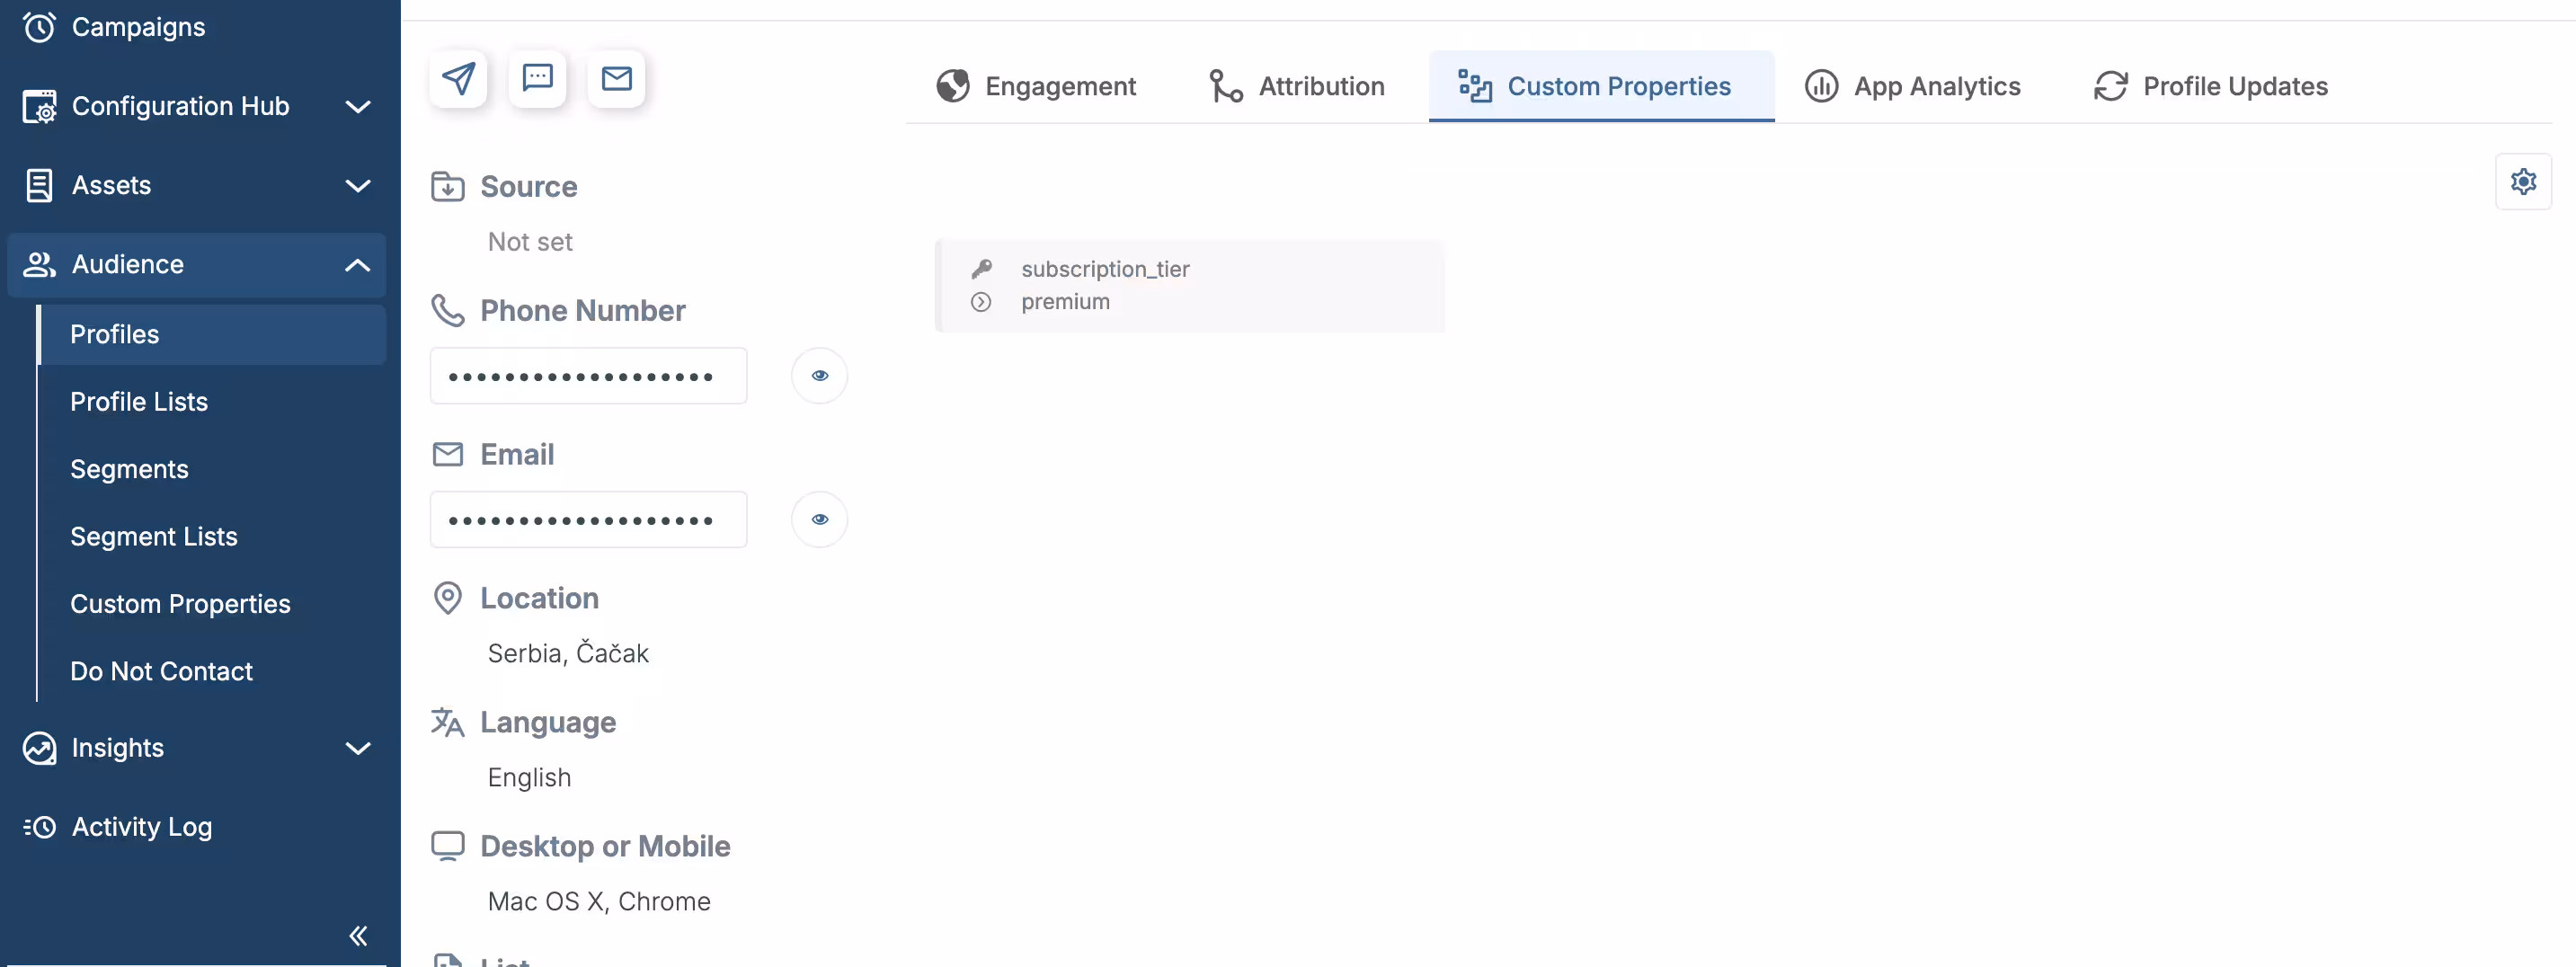Switch to the Attribution tab
2576x967 pixels.
pyautogui.click(x=1297, y=86)
